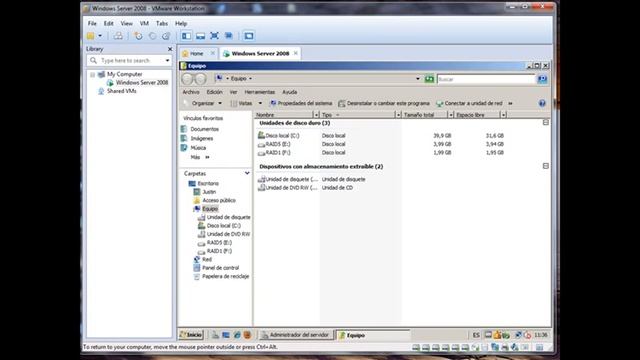Close the Windows Server 2008 tab
640x360 pixels.
(296, 53)
